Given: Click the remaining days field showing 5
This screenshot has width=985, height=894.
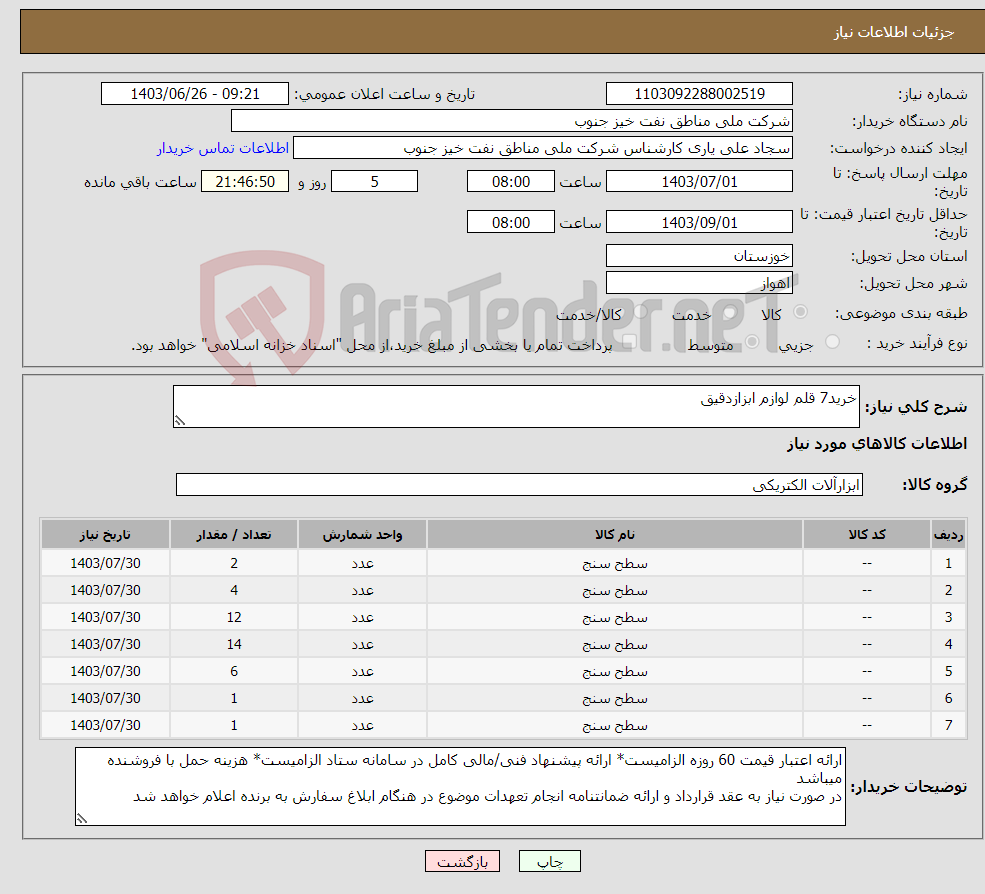Looking at the screenshot, I should coord(374,182).
